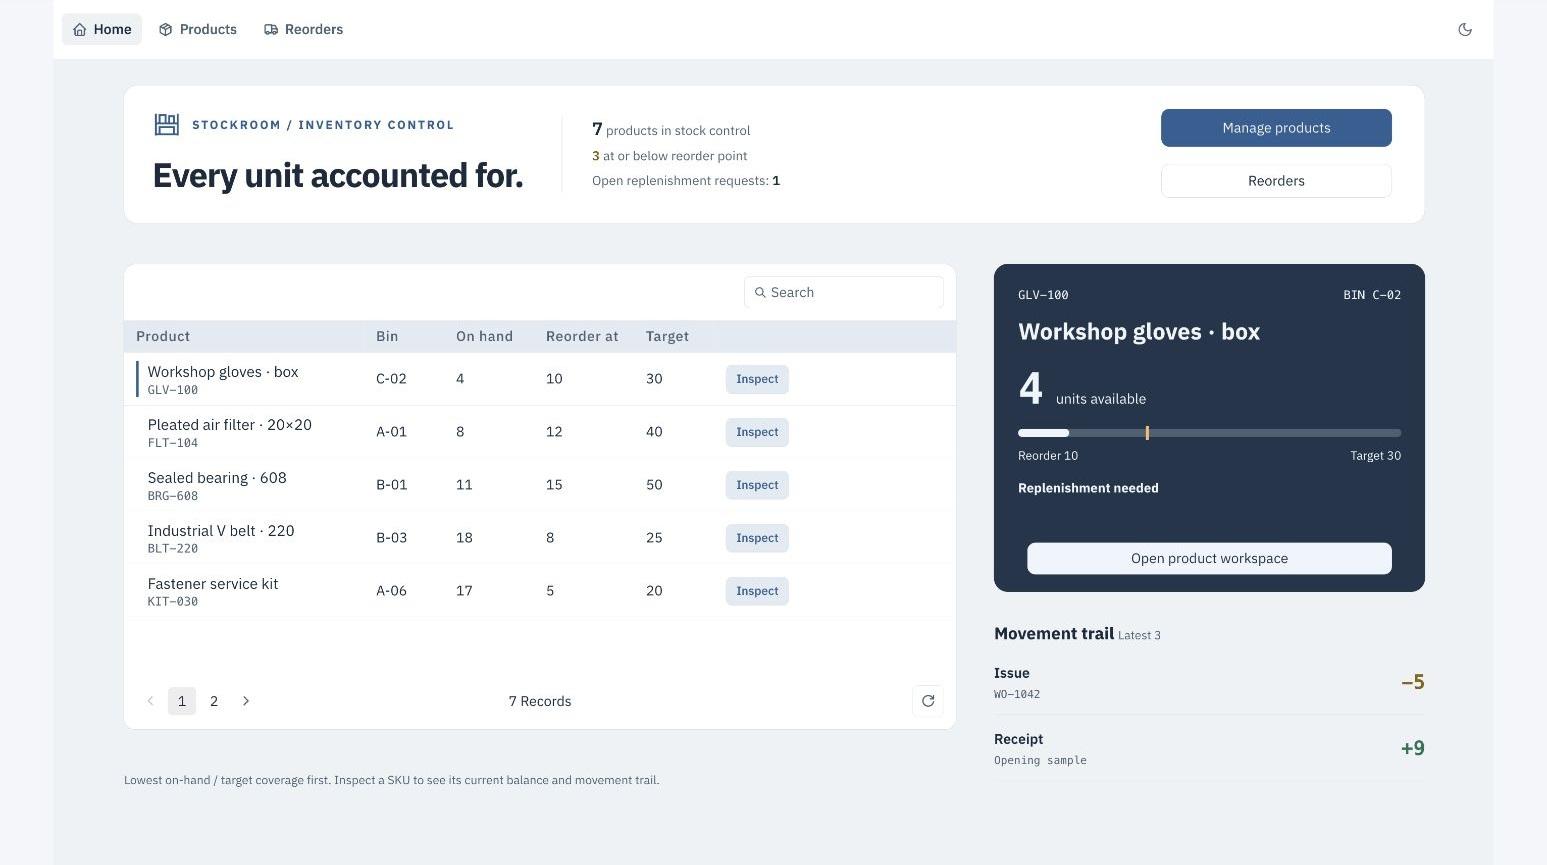1547x865 pixels.
Task: Click SKU code BRG-608
Action: (173, 496)
